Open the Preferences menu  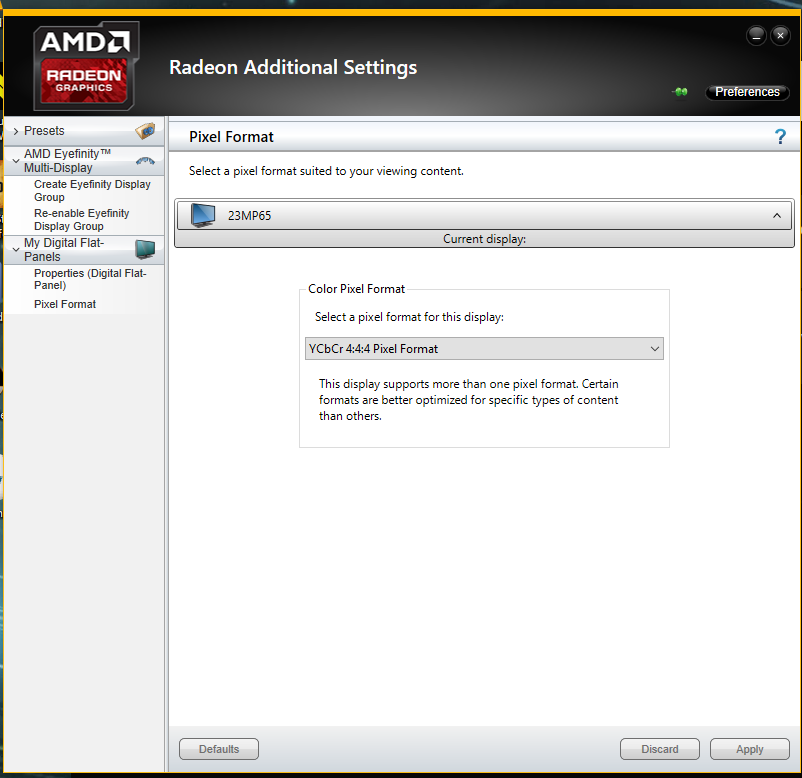747,92
